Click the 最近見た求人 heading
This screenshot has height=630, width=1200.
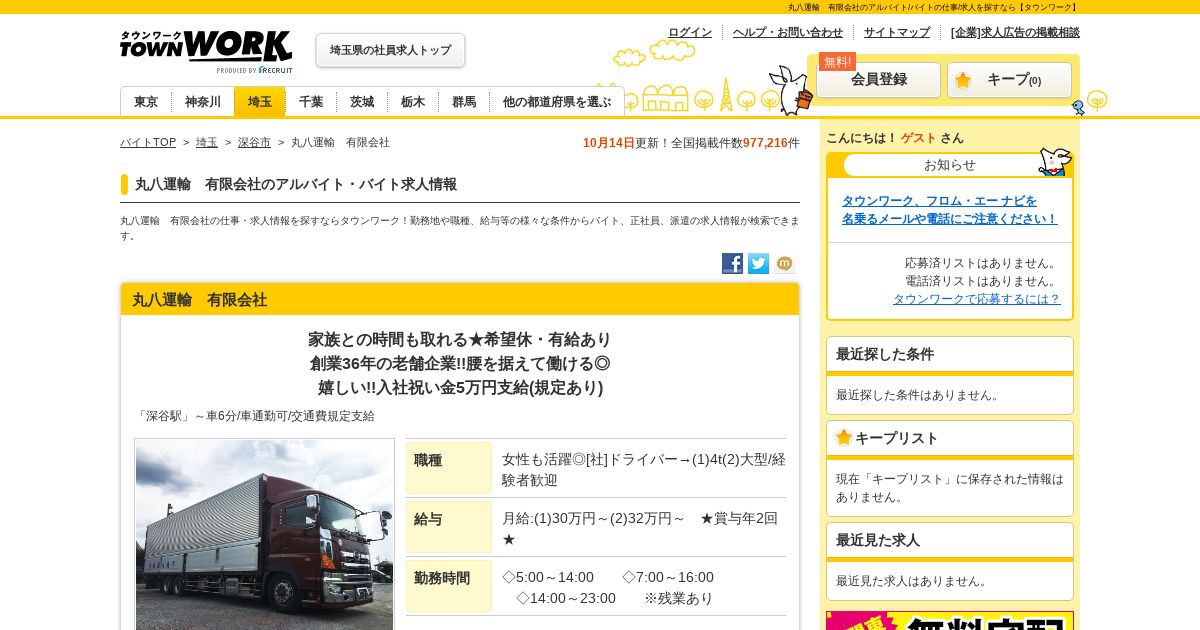[x=950, y=540]
